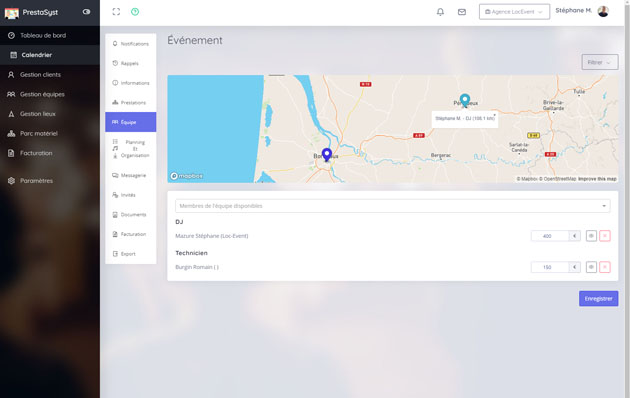This screenshot has height=398, width=630.
Task: Open the Invités tab
Action: 131,195
